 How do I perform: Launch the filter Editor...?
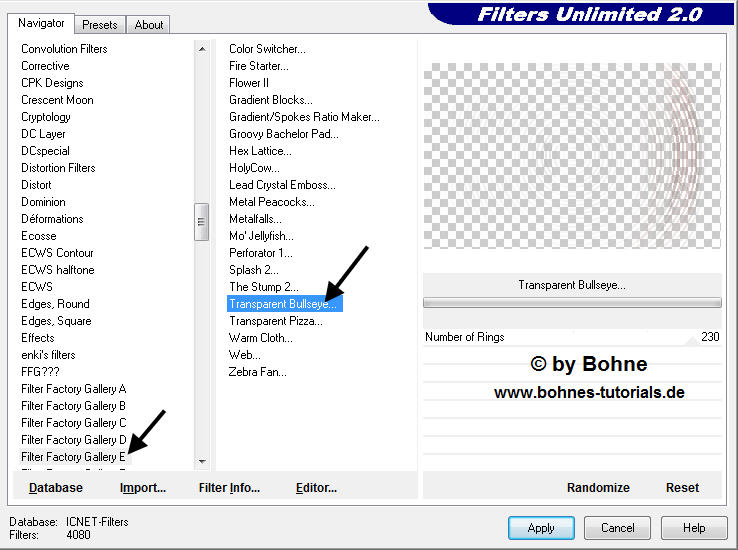tap(316, 488)
